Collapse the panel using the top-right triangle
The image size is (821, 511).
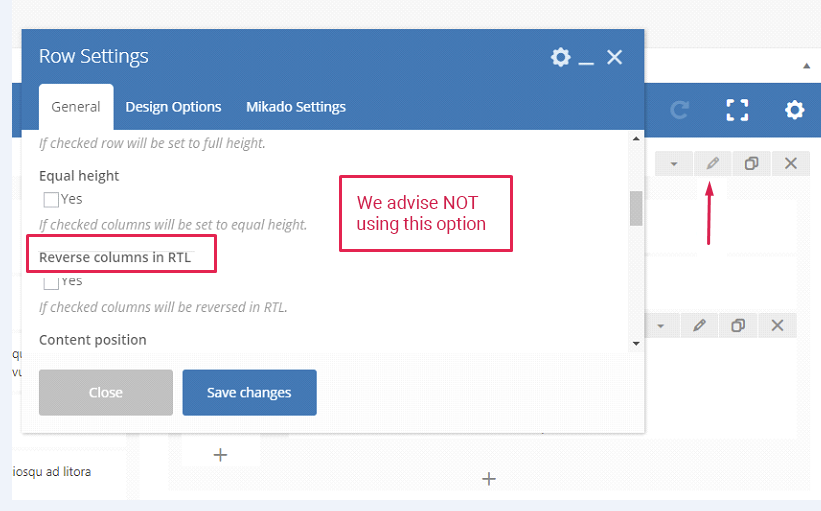(806, 66)
